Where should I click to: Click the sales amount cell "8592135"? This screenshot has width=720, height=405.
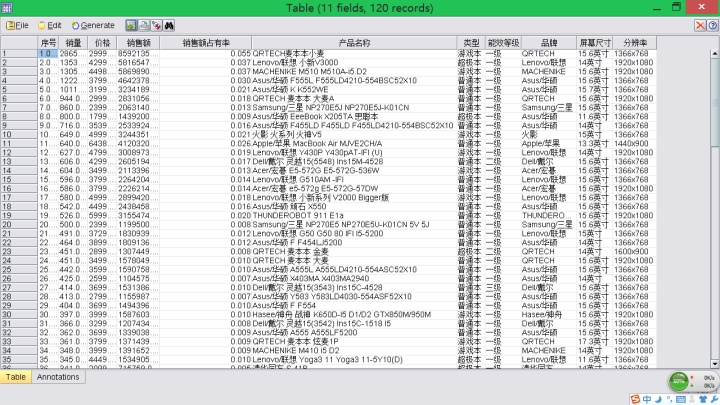(136, 54)
